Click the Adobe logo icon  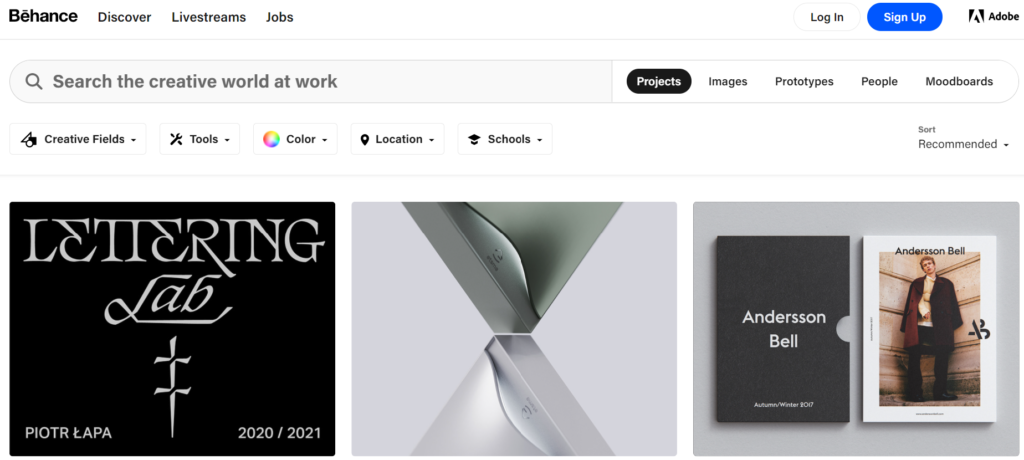976,17
